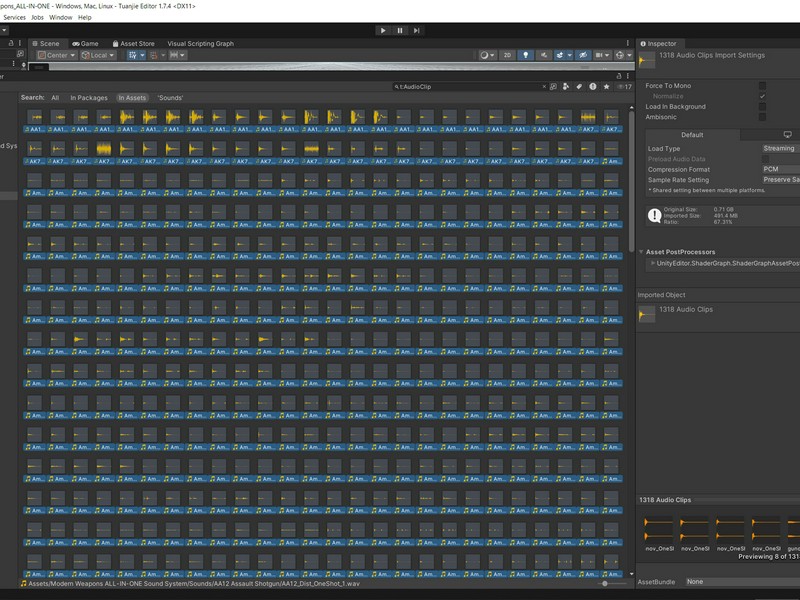Open the draw mode shading dropdown
This screenshot has width=800, height=600.
pyautogui.click(x=487, y=55)
